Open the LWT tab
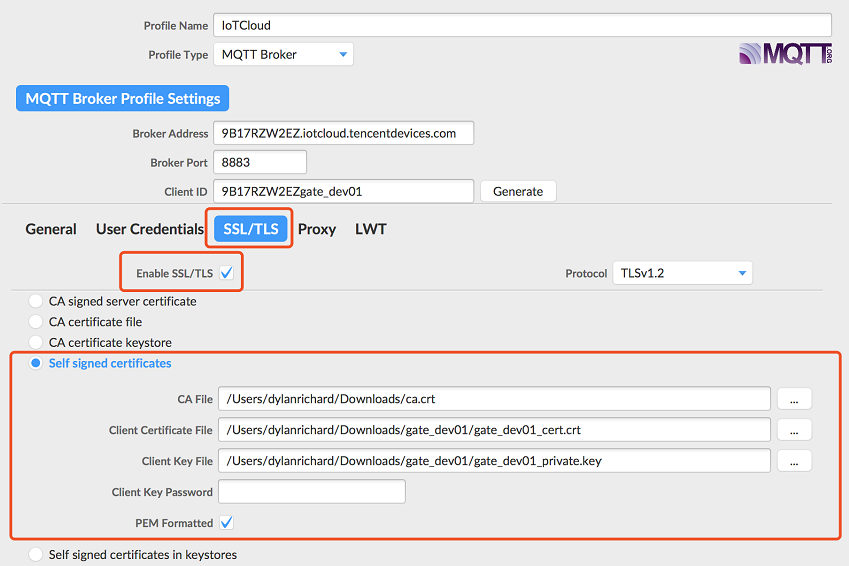849x566 pixels. tap(371, 229)
